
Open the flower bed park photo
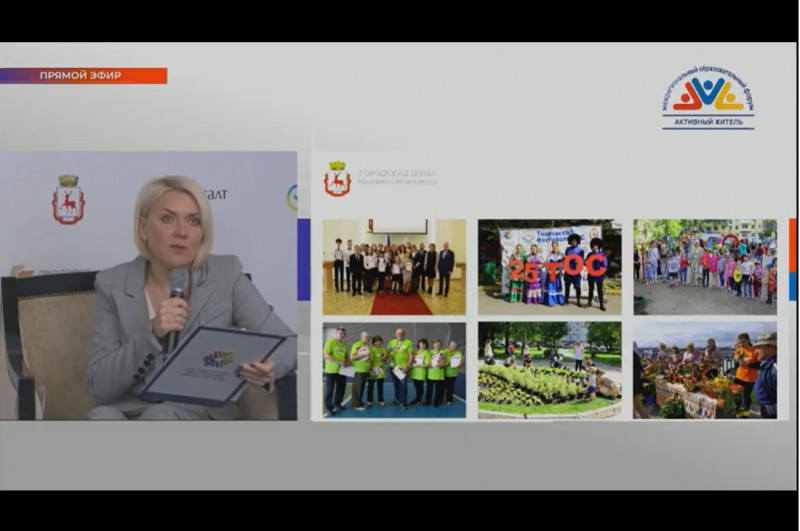[x=549, y=369]
